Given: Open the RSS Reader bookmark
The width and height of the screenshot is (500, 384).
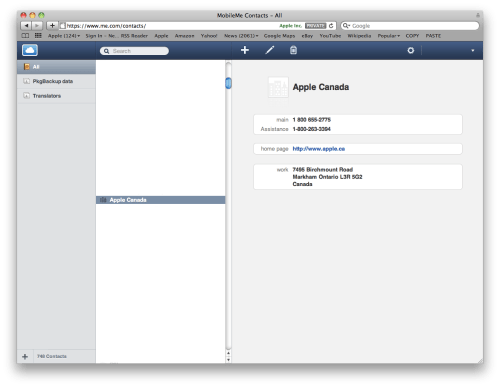Looking at the screenshot, I should pos(134,36).
